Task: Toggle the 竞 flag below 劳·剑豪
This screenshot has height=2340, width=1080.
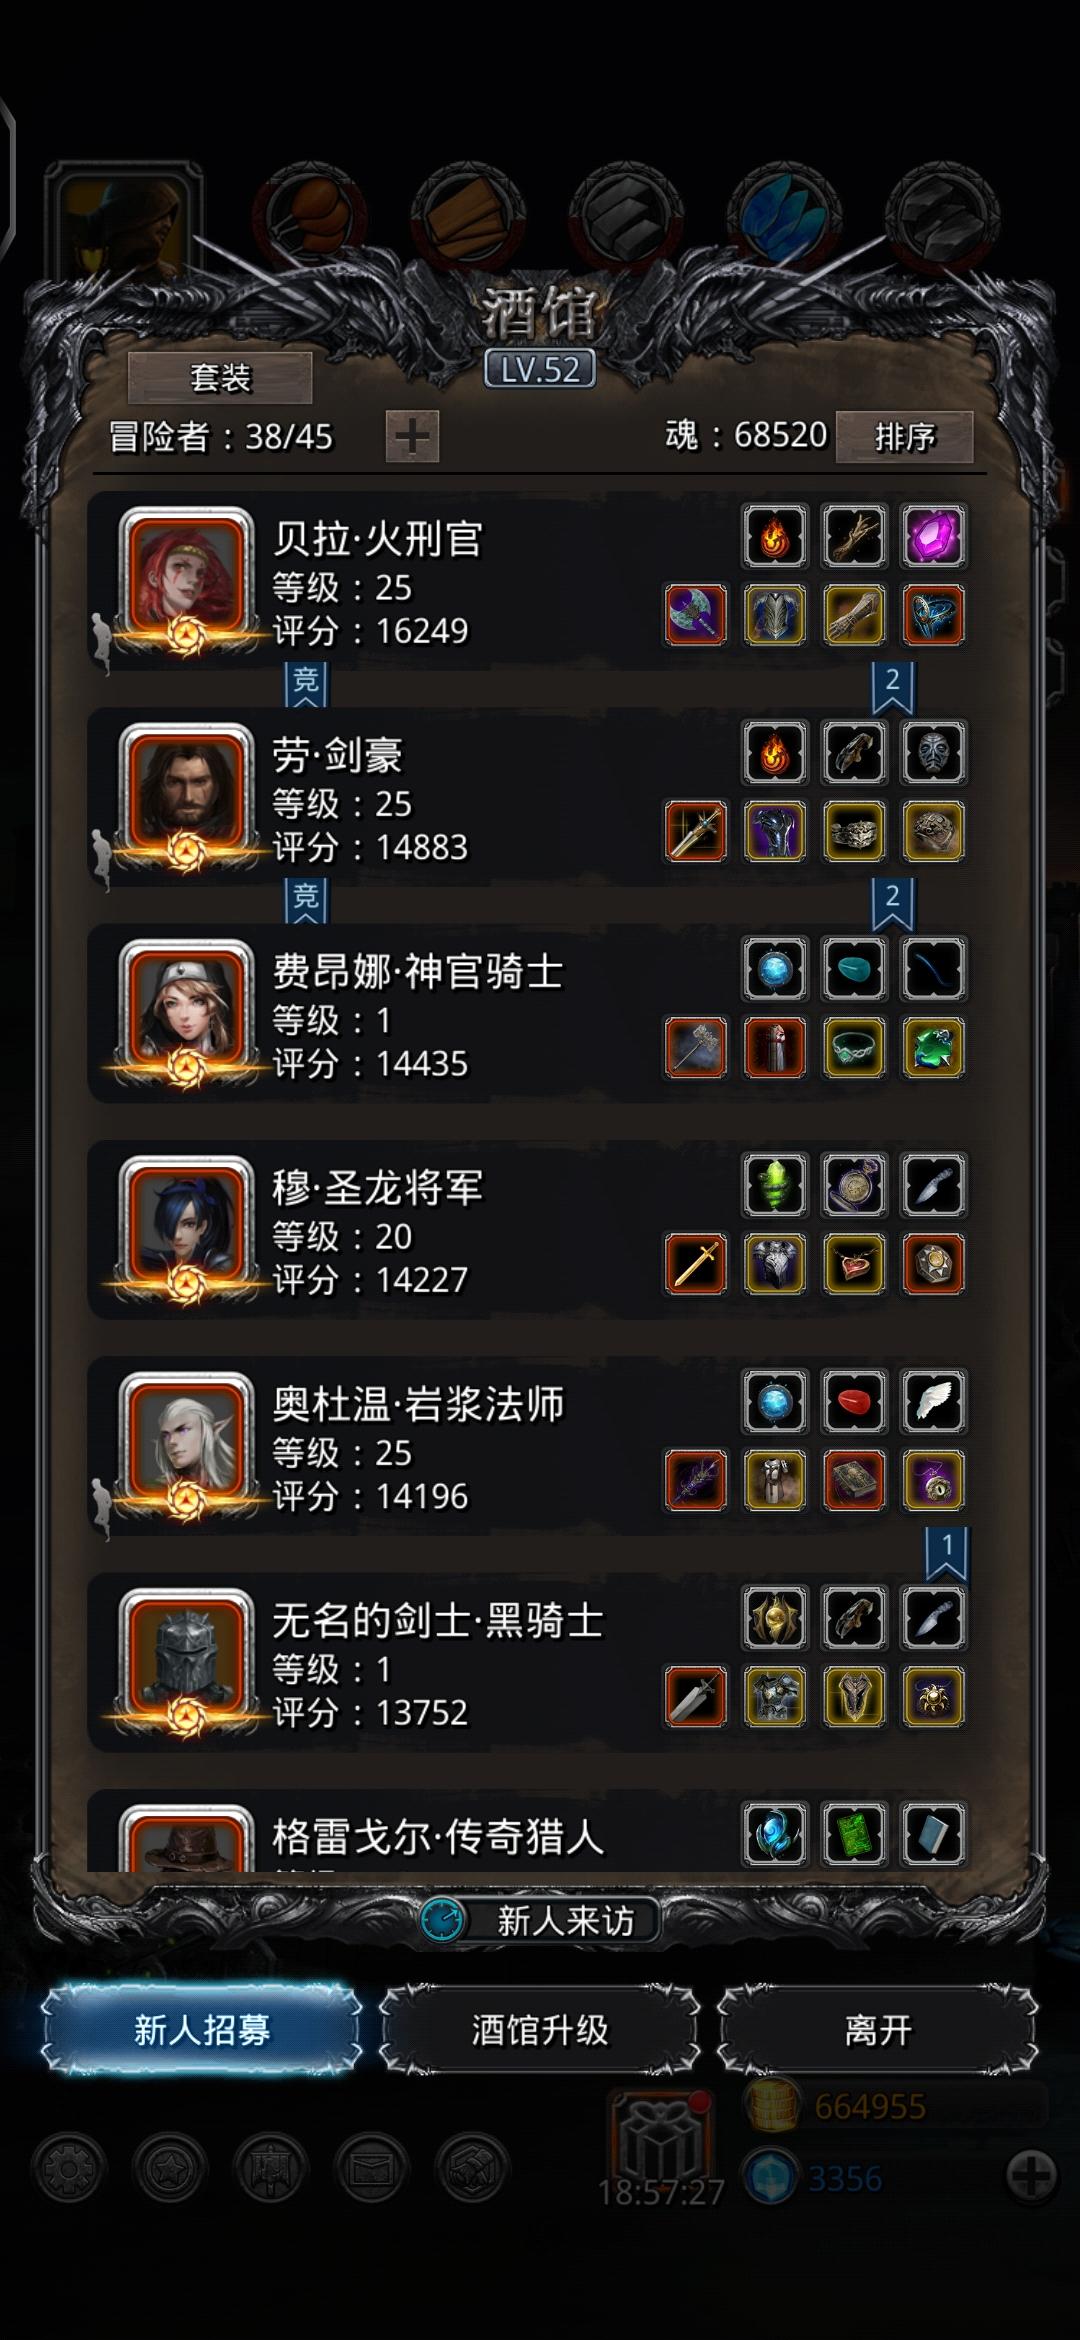Action: [305, 900]
